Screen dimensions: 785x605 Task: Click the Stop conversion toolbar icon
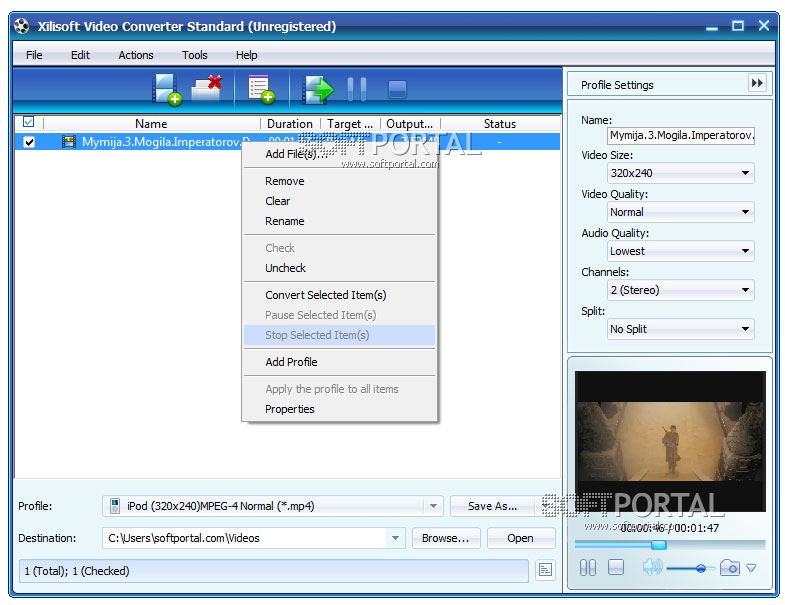(x=398, y=90)
